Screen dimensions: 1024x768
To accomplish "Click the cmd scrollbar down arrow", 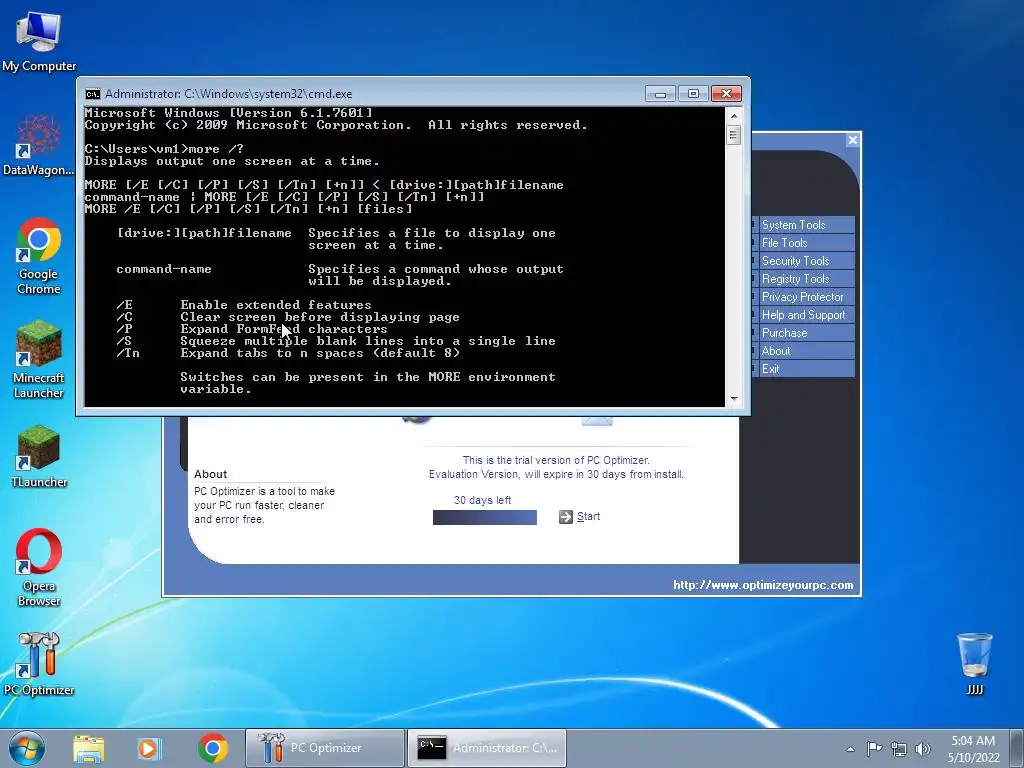I will tap(733, 398).
